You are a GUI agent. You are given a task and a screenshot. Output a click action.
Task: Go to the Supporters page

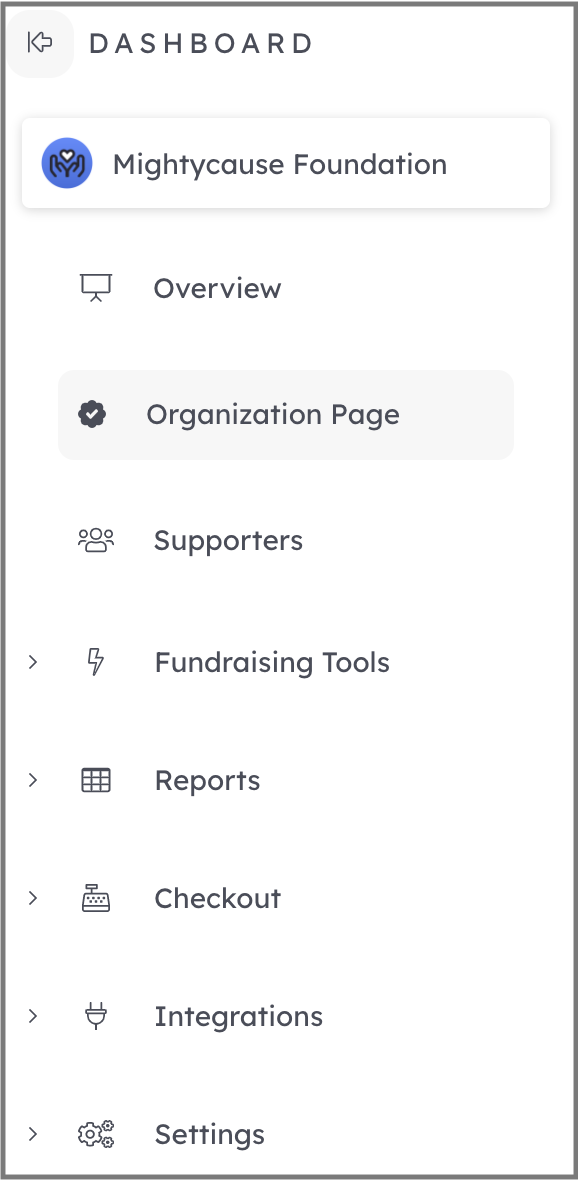pyautogui.click(x=286, y=540)
